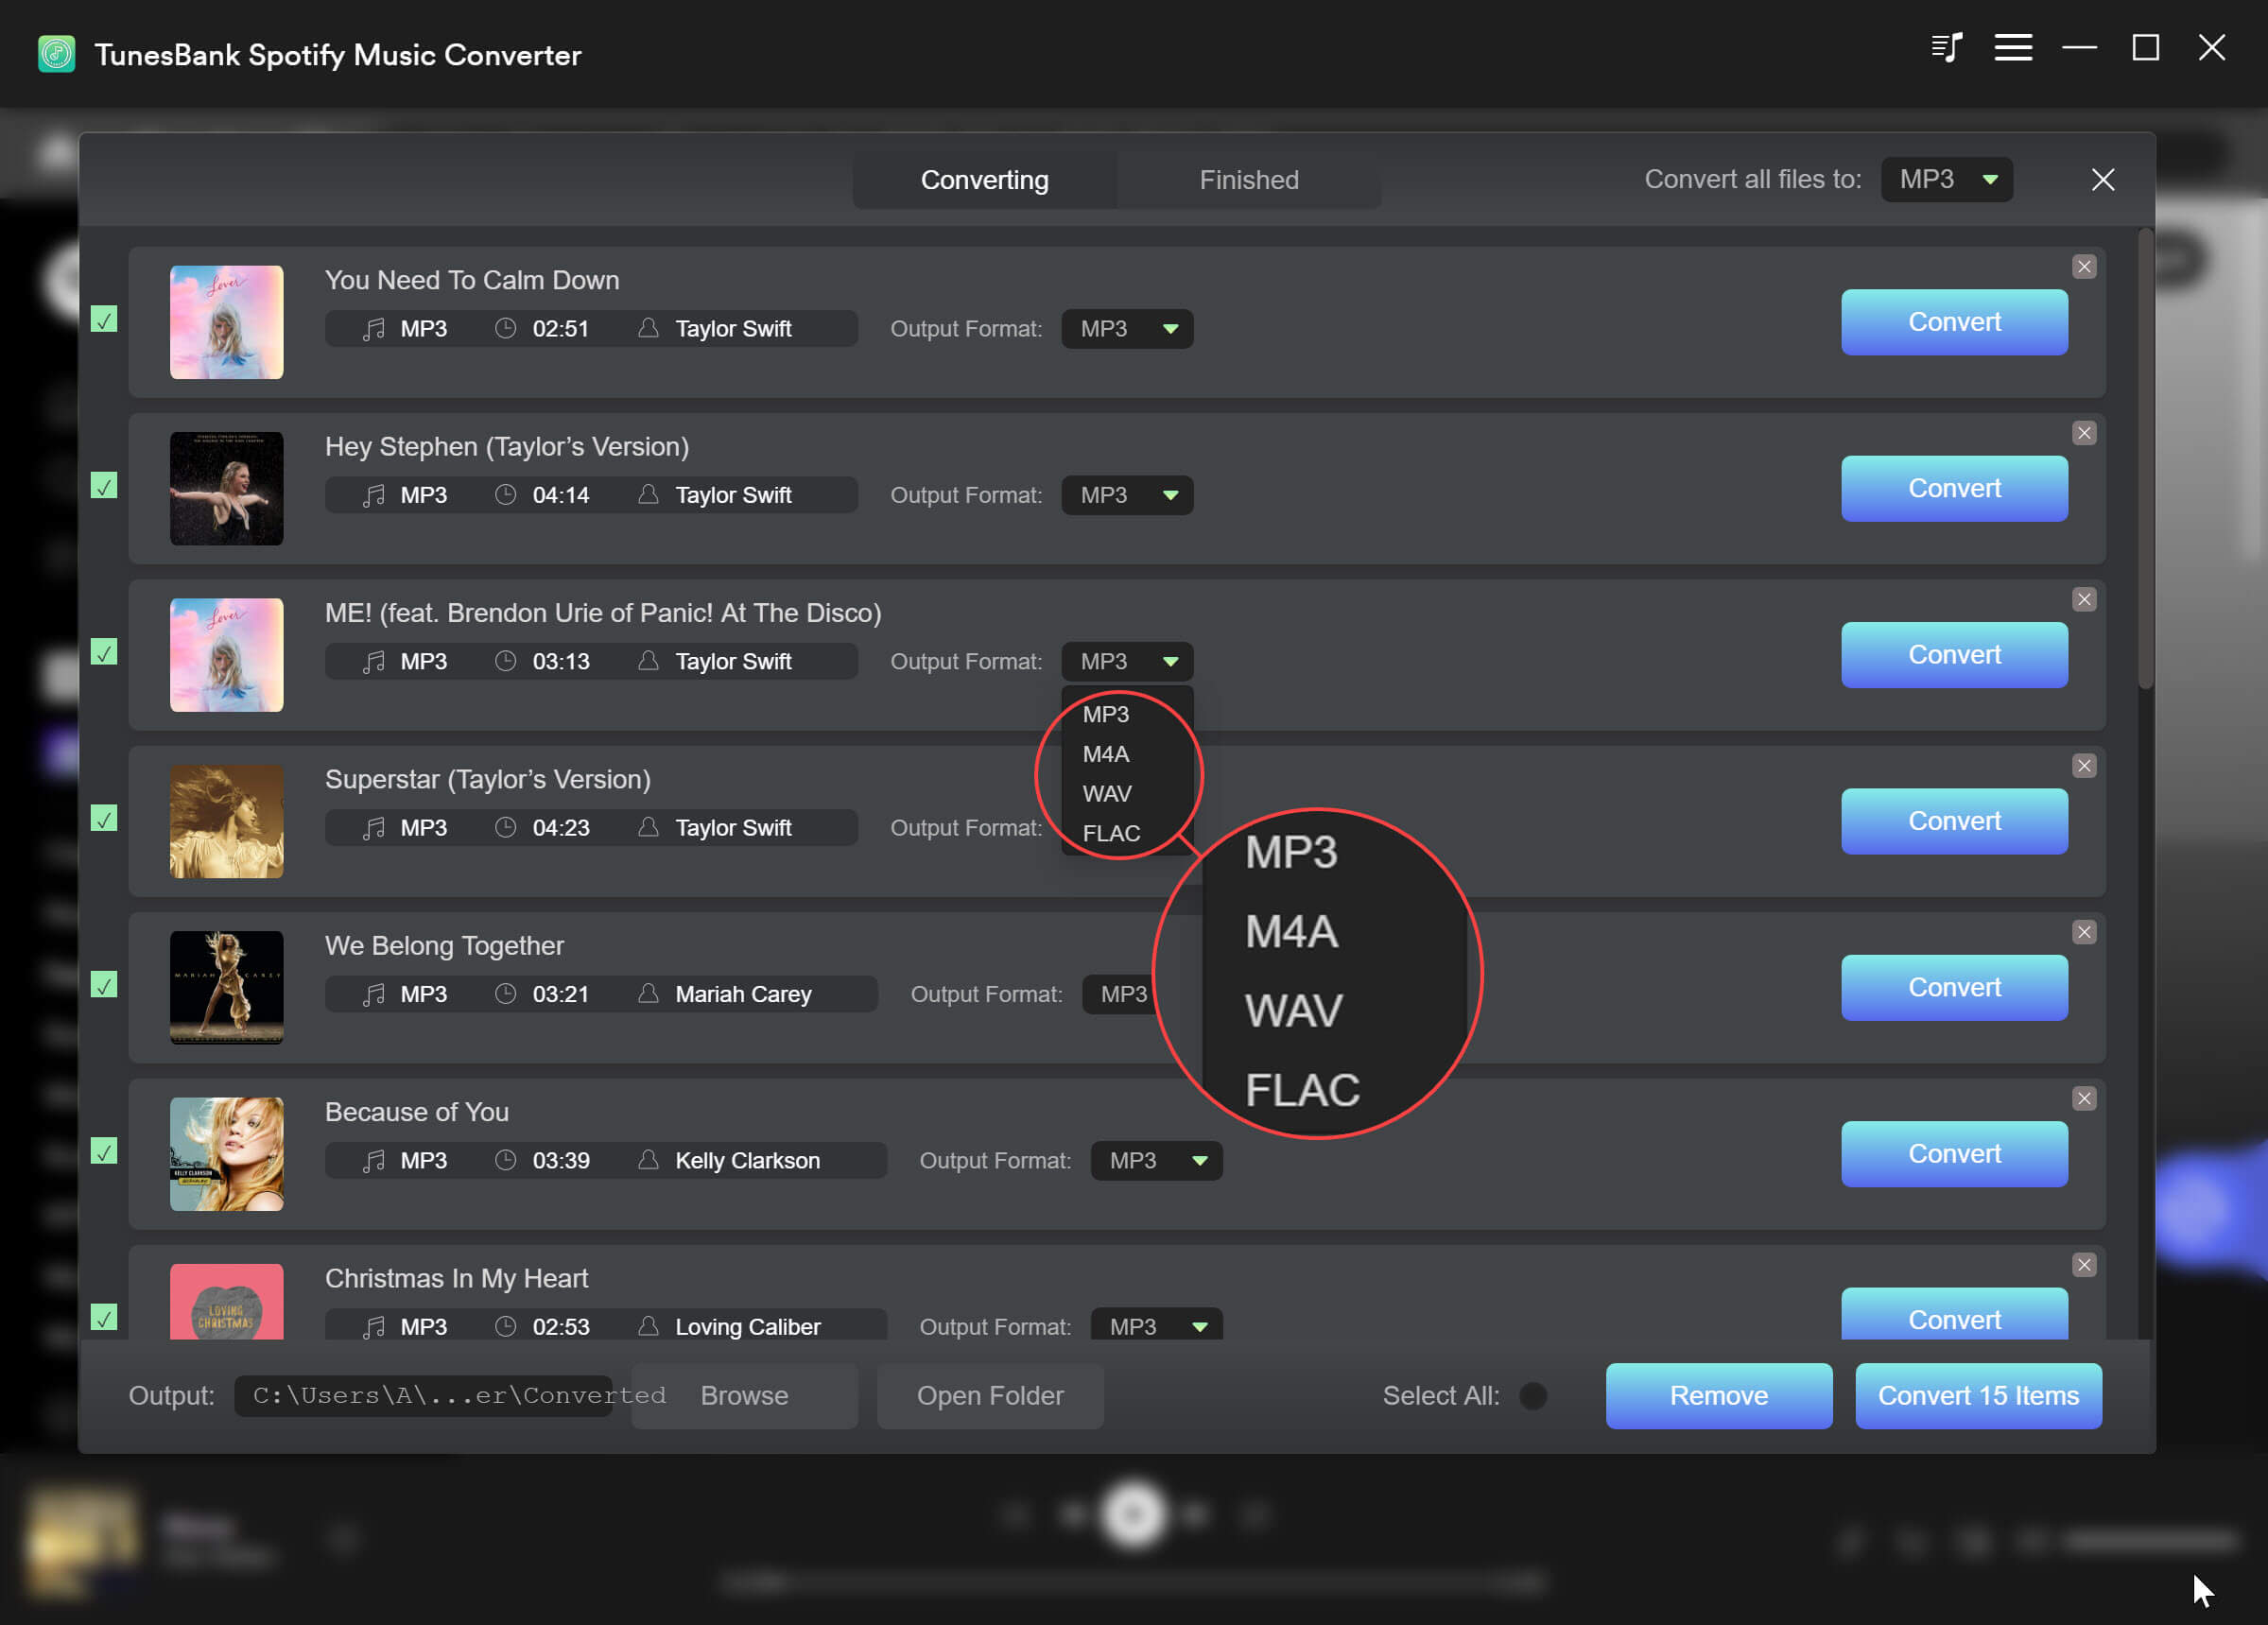The image size is (2268, 1625).
Task: Click the artist tag icon on ME! track
Action: pyautogui.click(x=650, y=662)
